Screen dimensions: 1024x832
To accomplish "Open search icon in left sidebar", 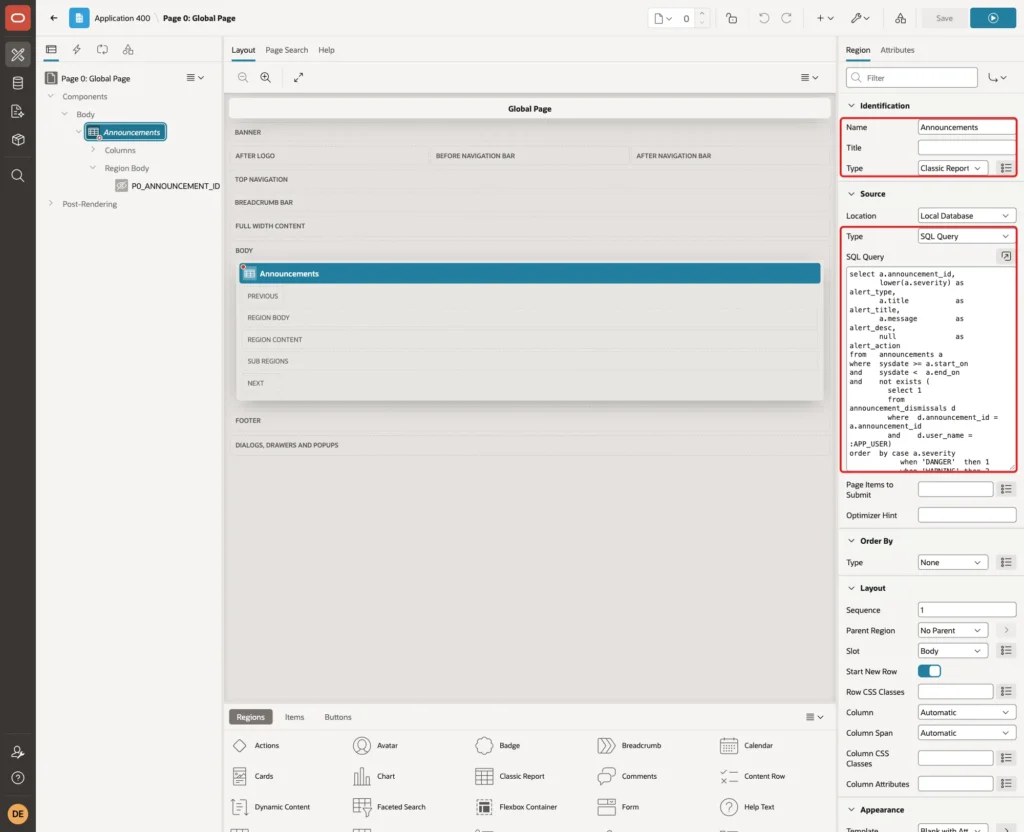I will pos(18,176).
